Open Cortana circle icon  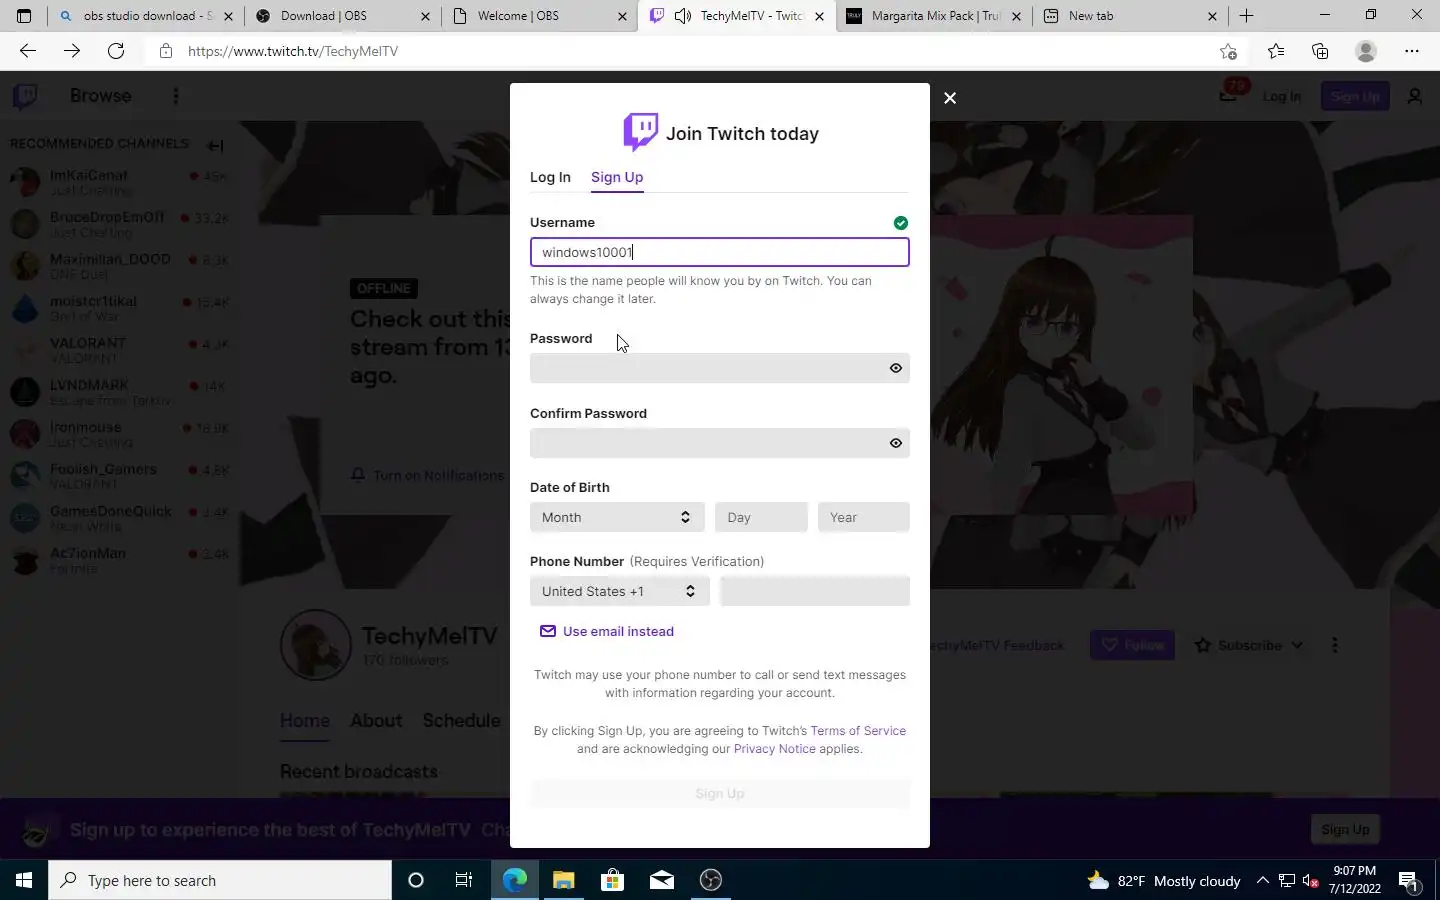click(x=416, y=880)
